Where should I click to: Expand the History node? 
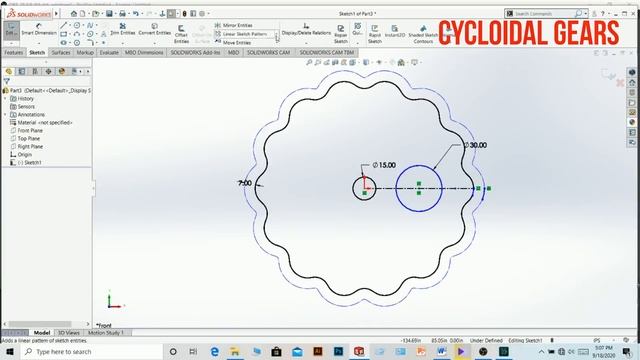(x=5, y=99)
